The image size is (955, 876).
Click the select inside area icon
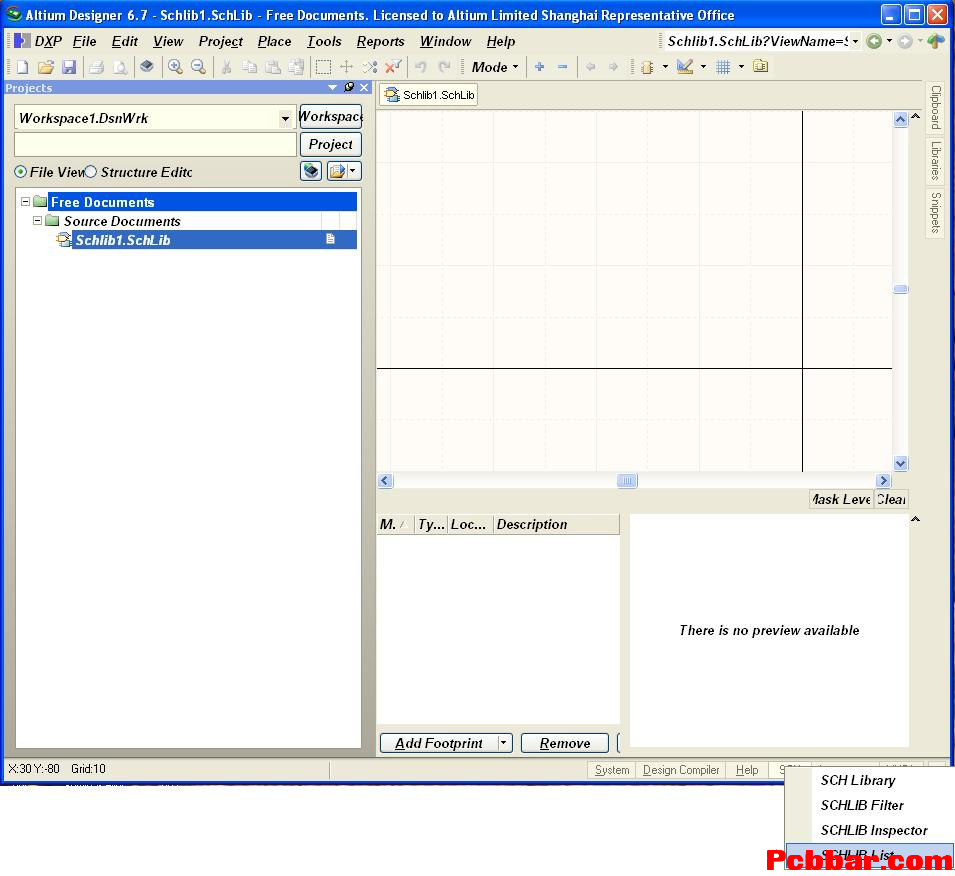pyautogui.click(x=323, y=67)
